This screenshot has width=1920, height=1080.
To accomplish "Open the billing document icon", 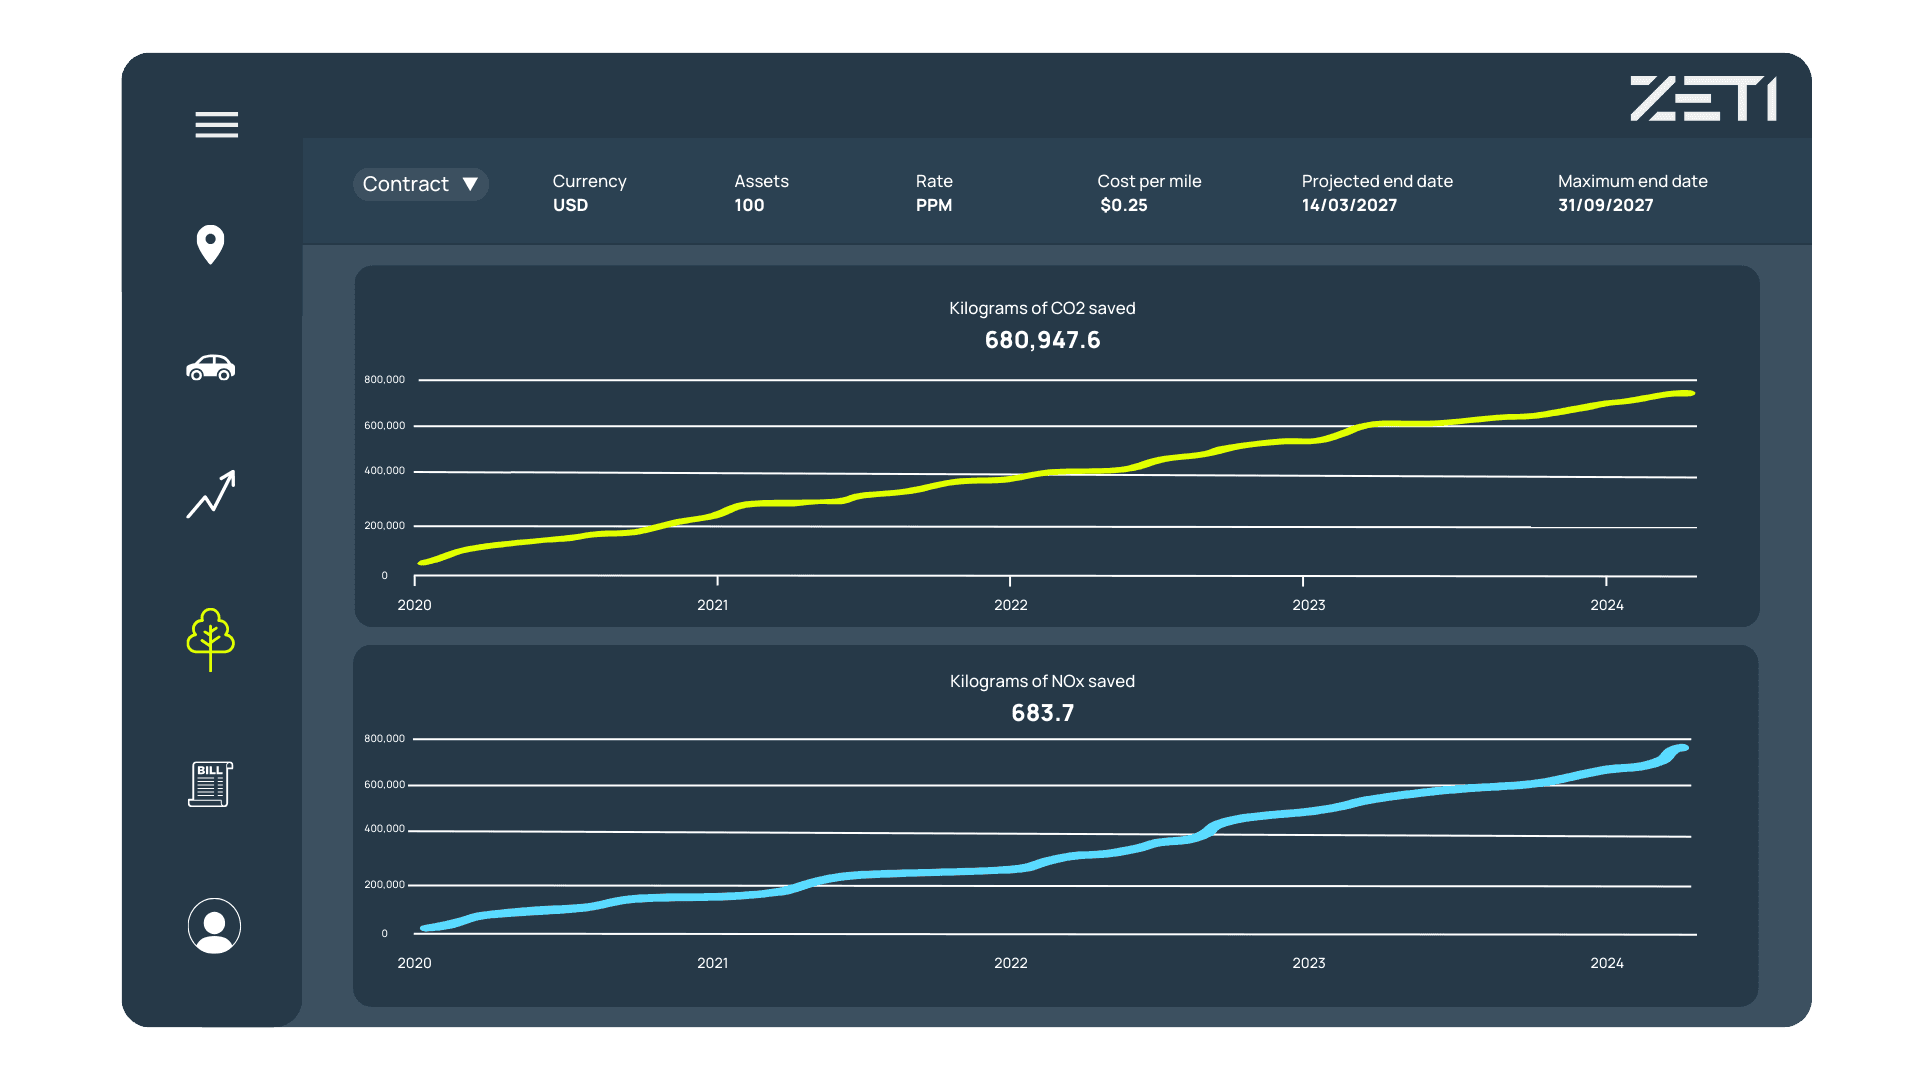I will [210, 784].
